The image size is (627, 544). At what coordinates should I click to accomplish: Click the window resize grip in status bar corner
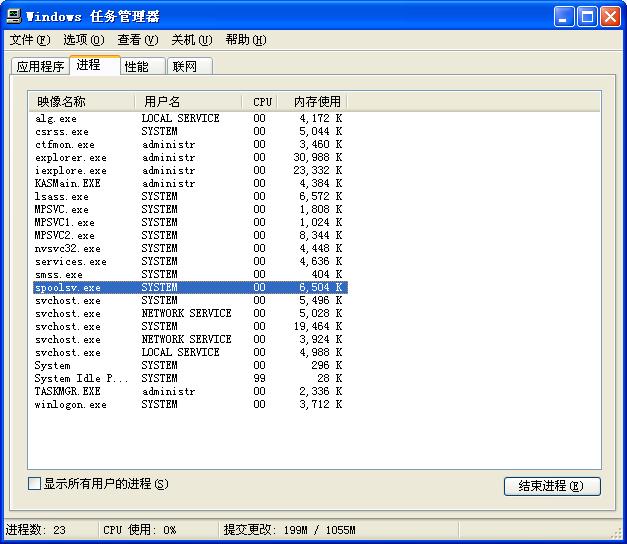coord(615,532)
